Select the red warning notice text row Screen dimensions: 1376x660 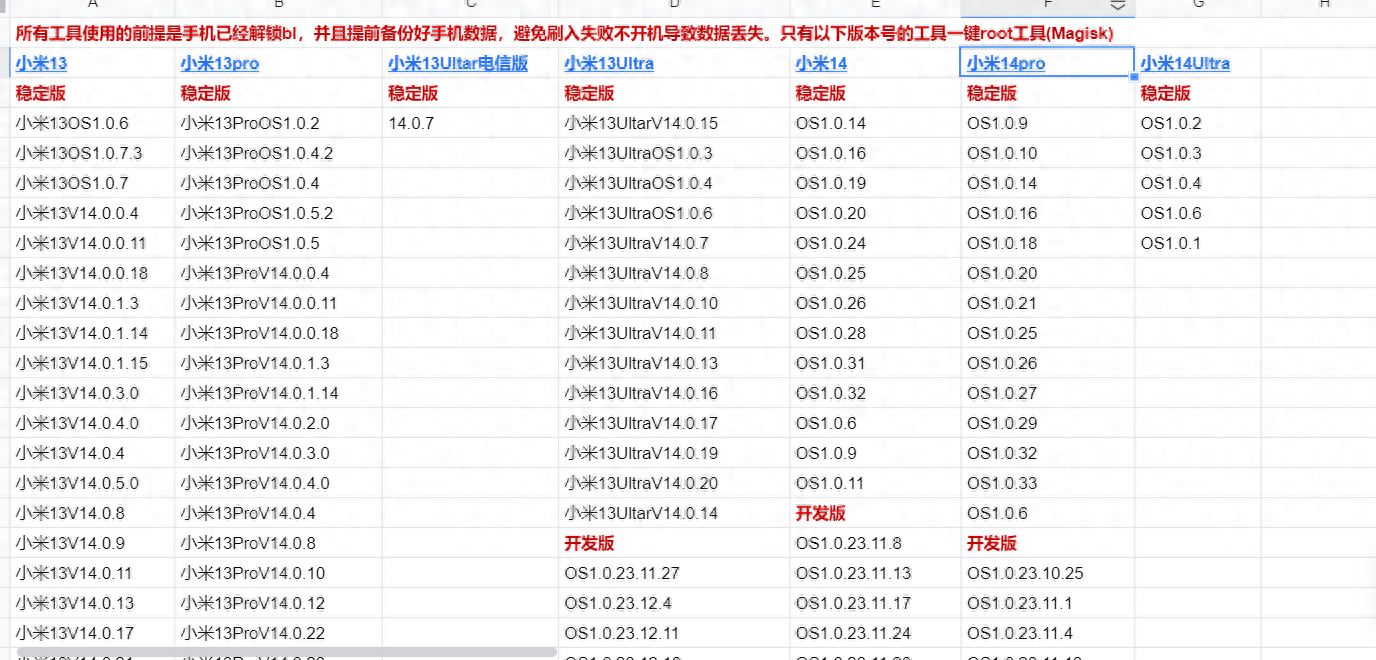564,33
